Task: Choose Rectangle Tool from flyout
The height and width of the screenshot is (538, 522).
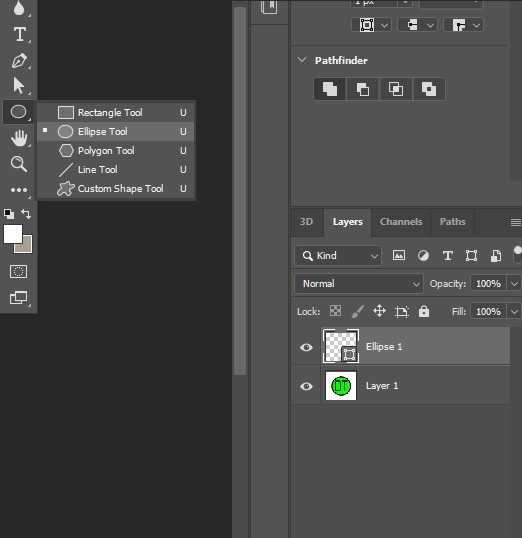Action: click(x=116, y=113)
